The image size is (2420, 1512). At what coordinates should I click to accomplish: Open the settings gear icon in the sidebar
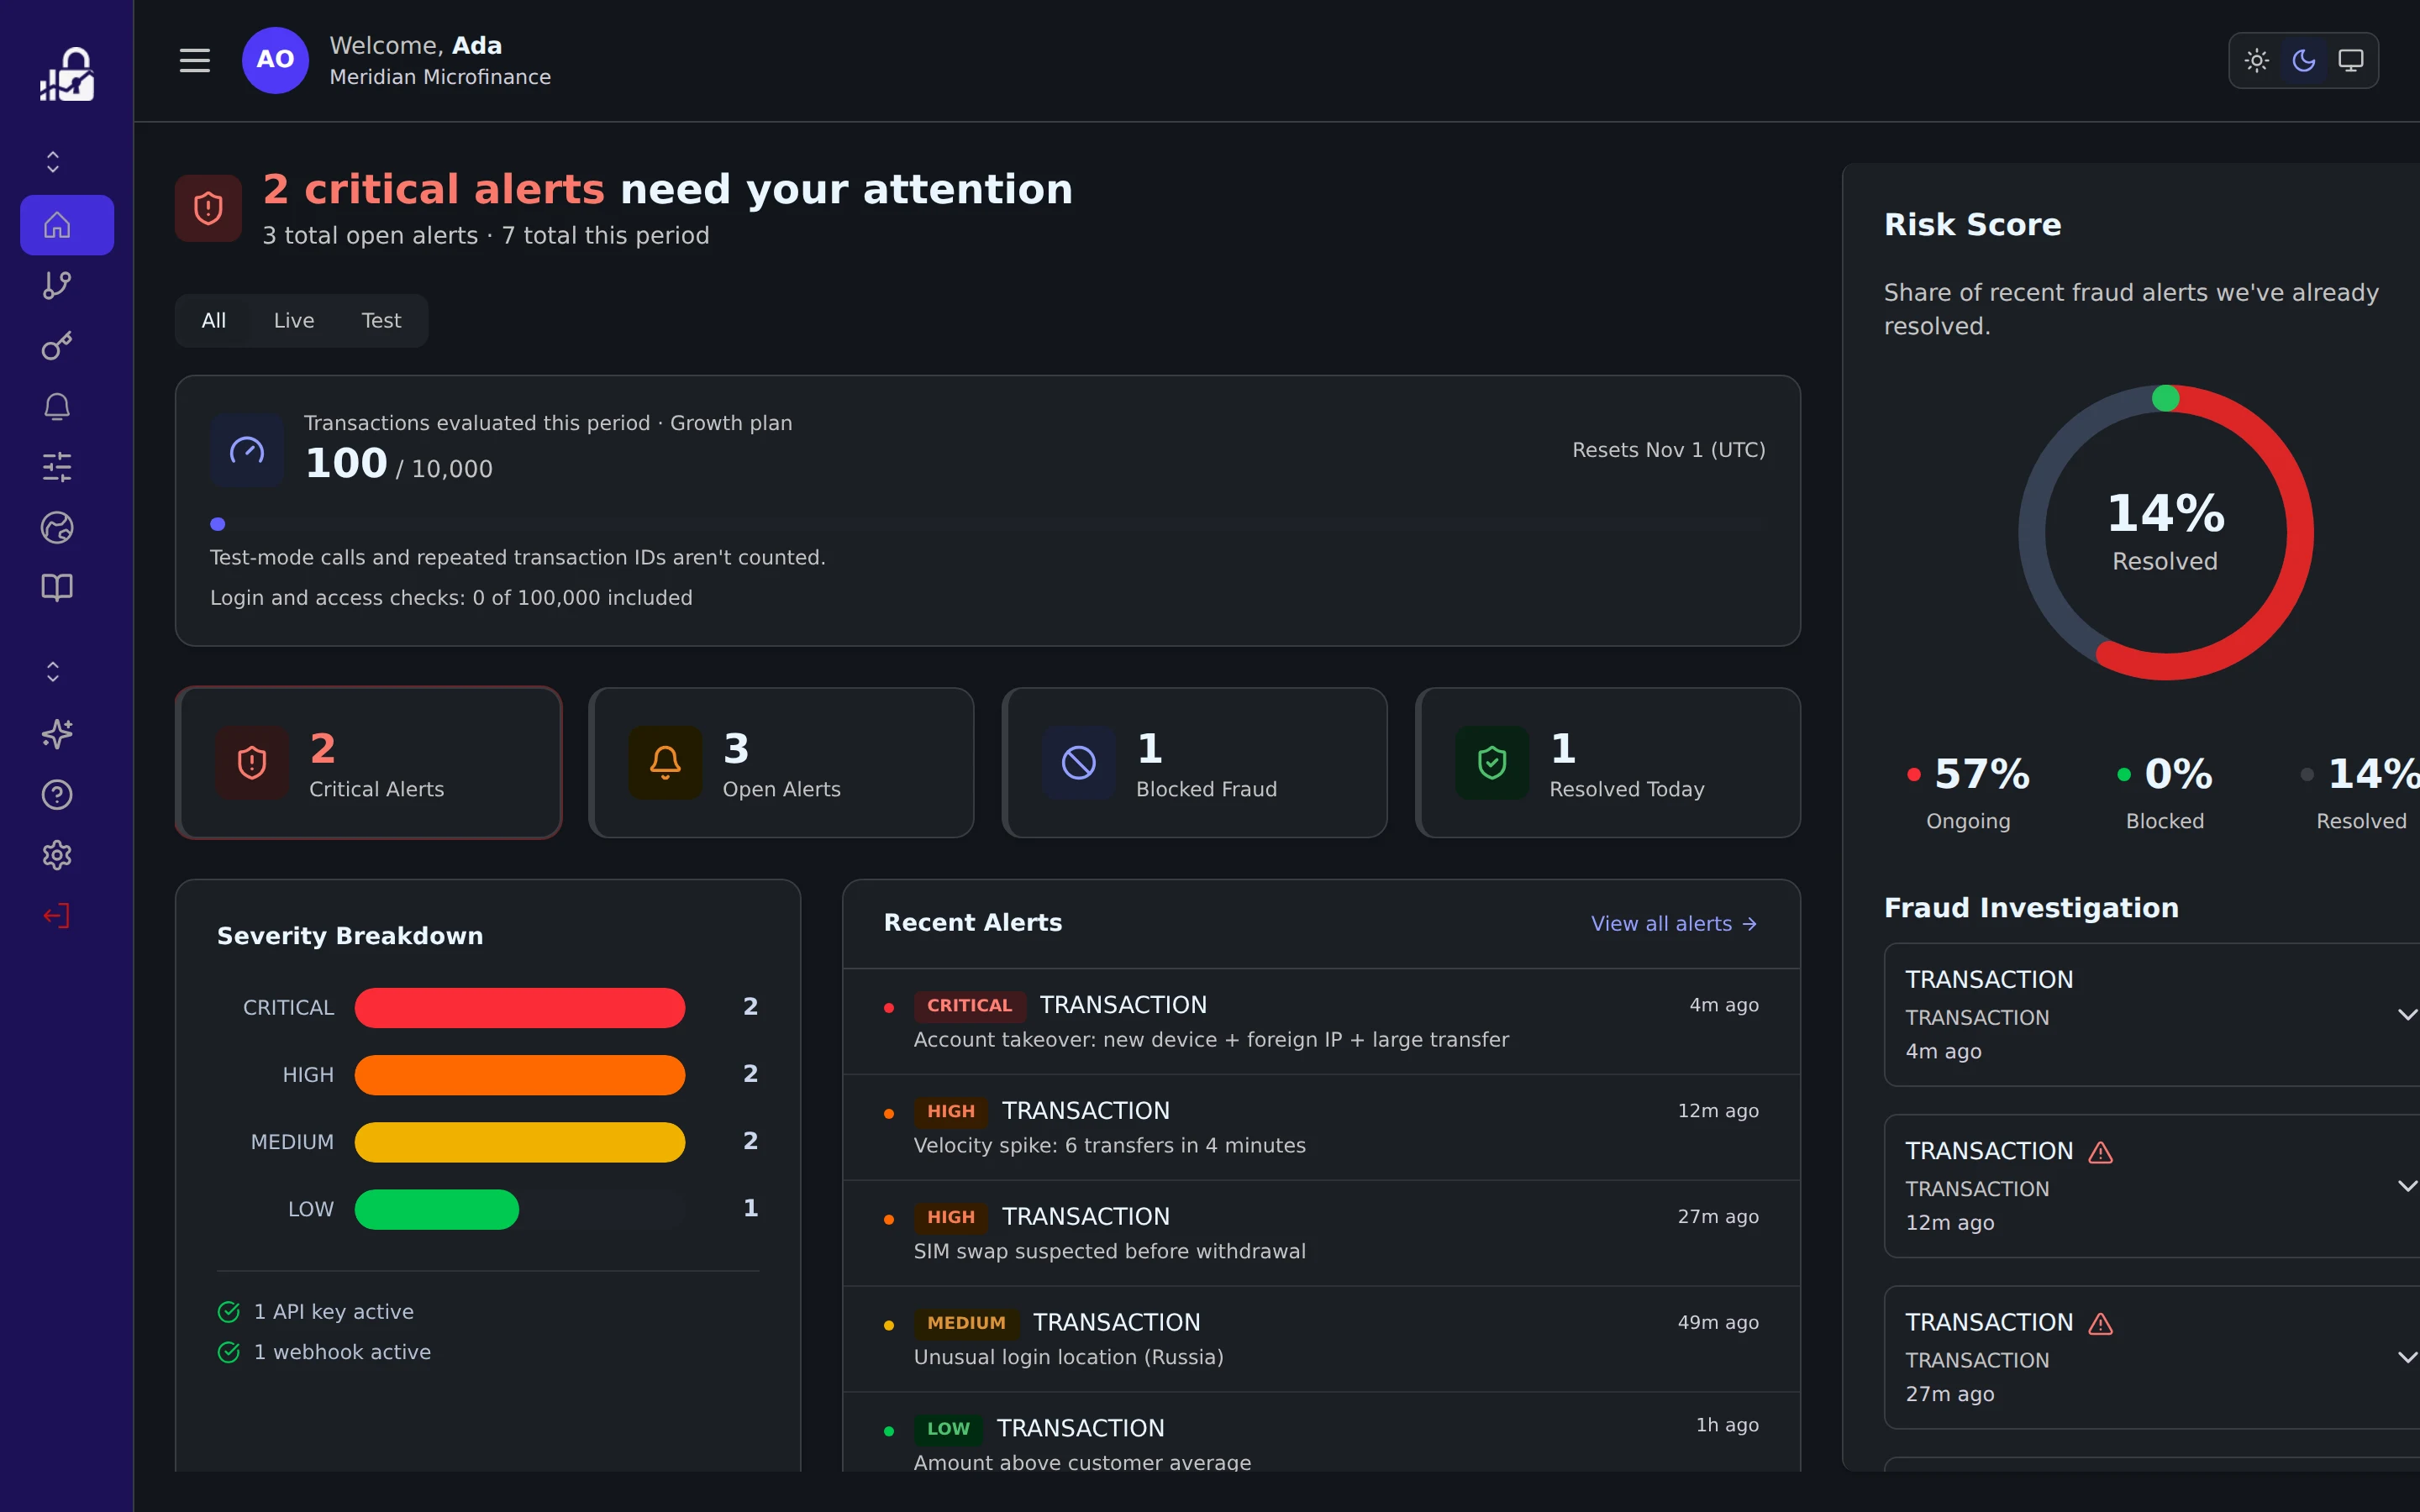pos(57,855)
